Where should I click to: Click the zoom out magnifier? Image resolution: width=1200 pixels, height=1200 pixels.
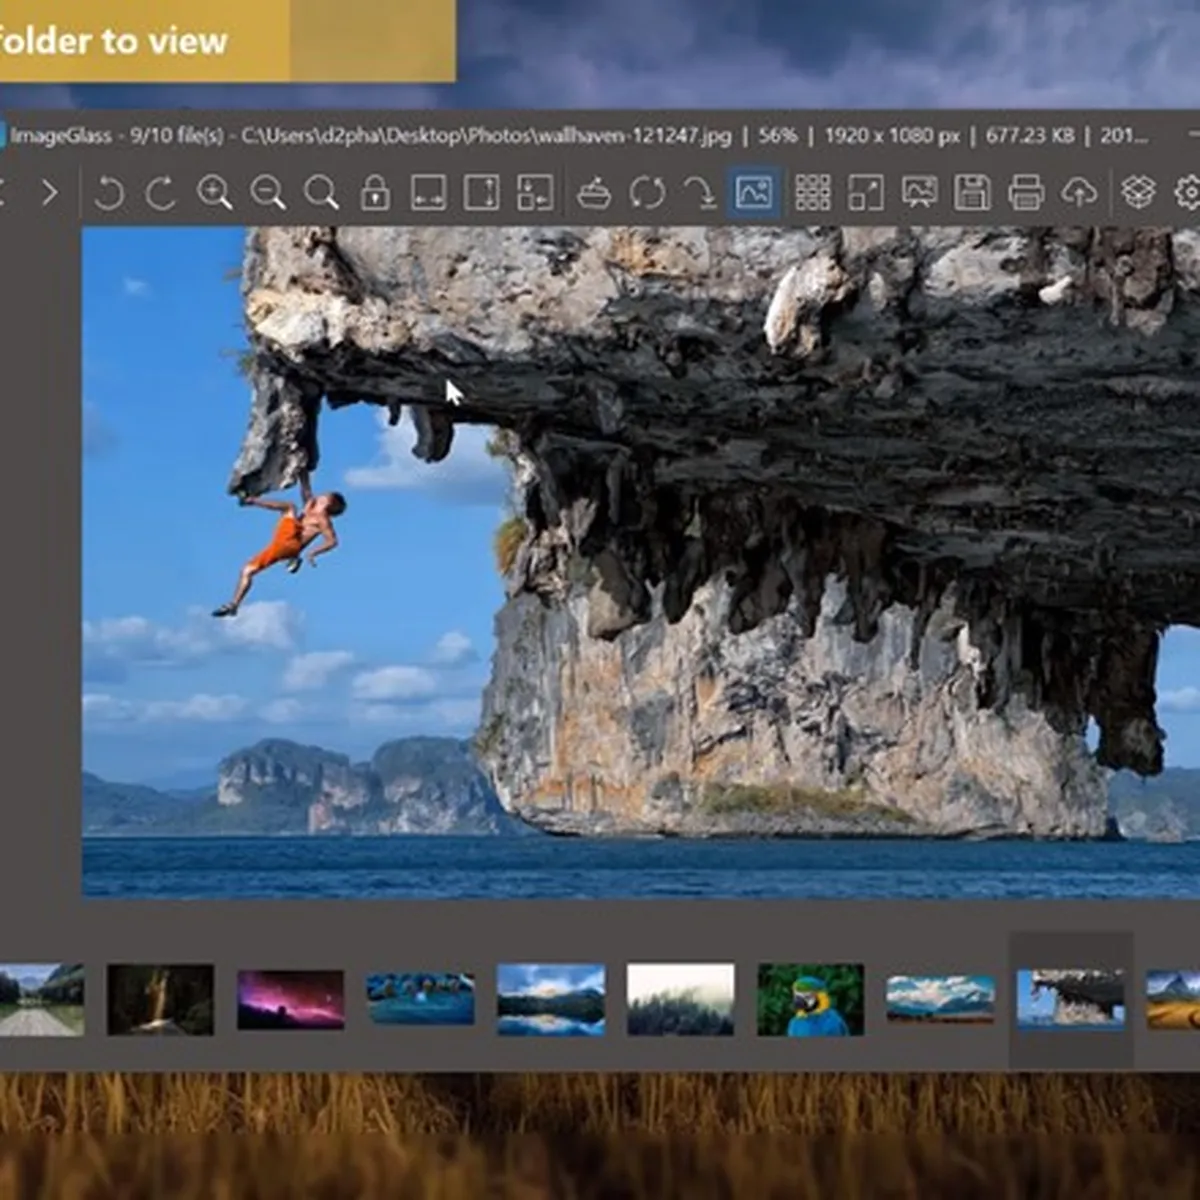tap(268, 192)
